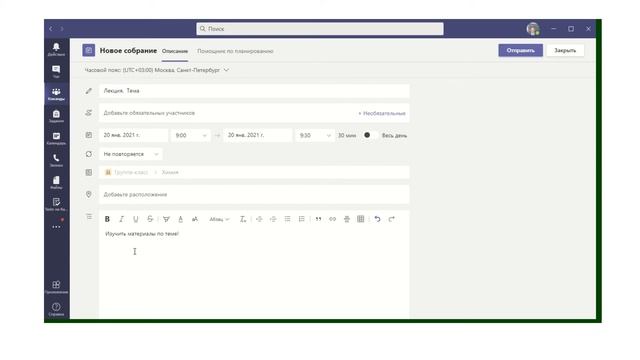The width and height of the screenshot is (640, 360).
Task: Go forward with the navigation arrow
Action: (x=62, y=29)
